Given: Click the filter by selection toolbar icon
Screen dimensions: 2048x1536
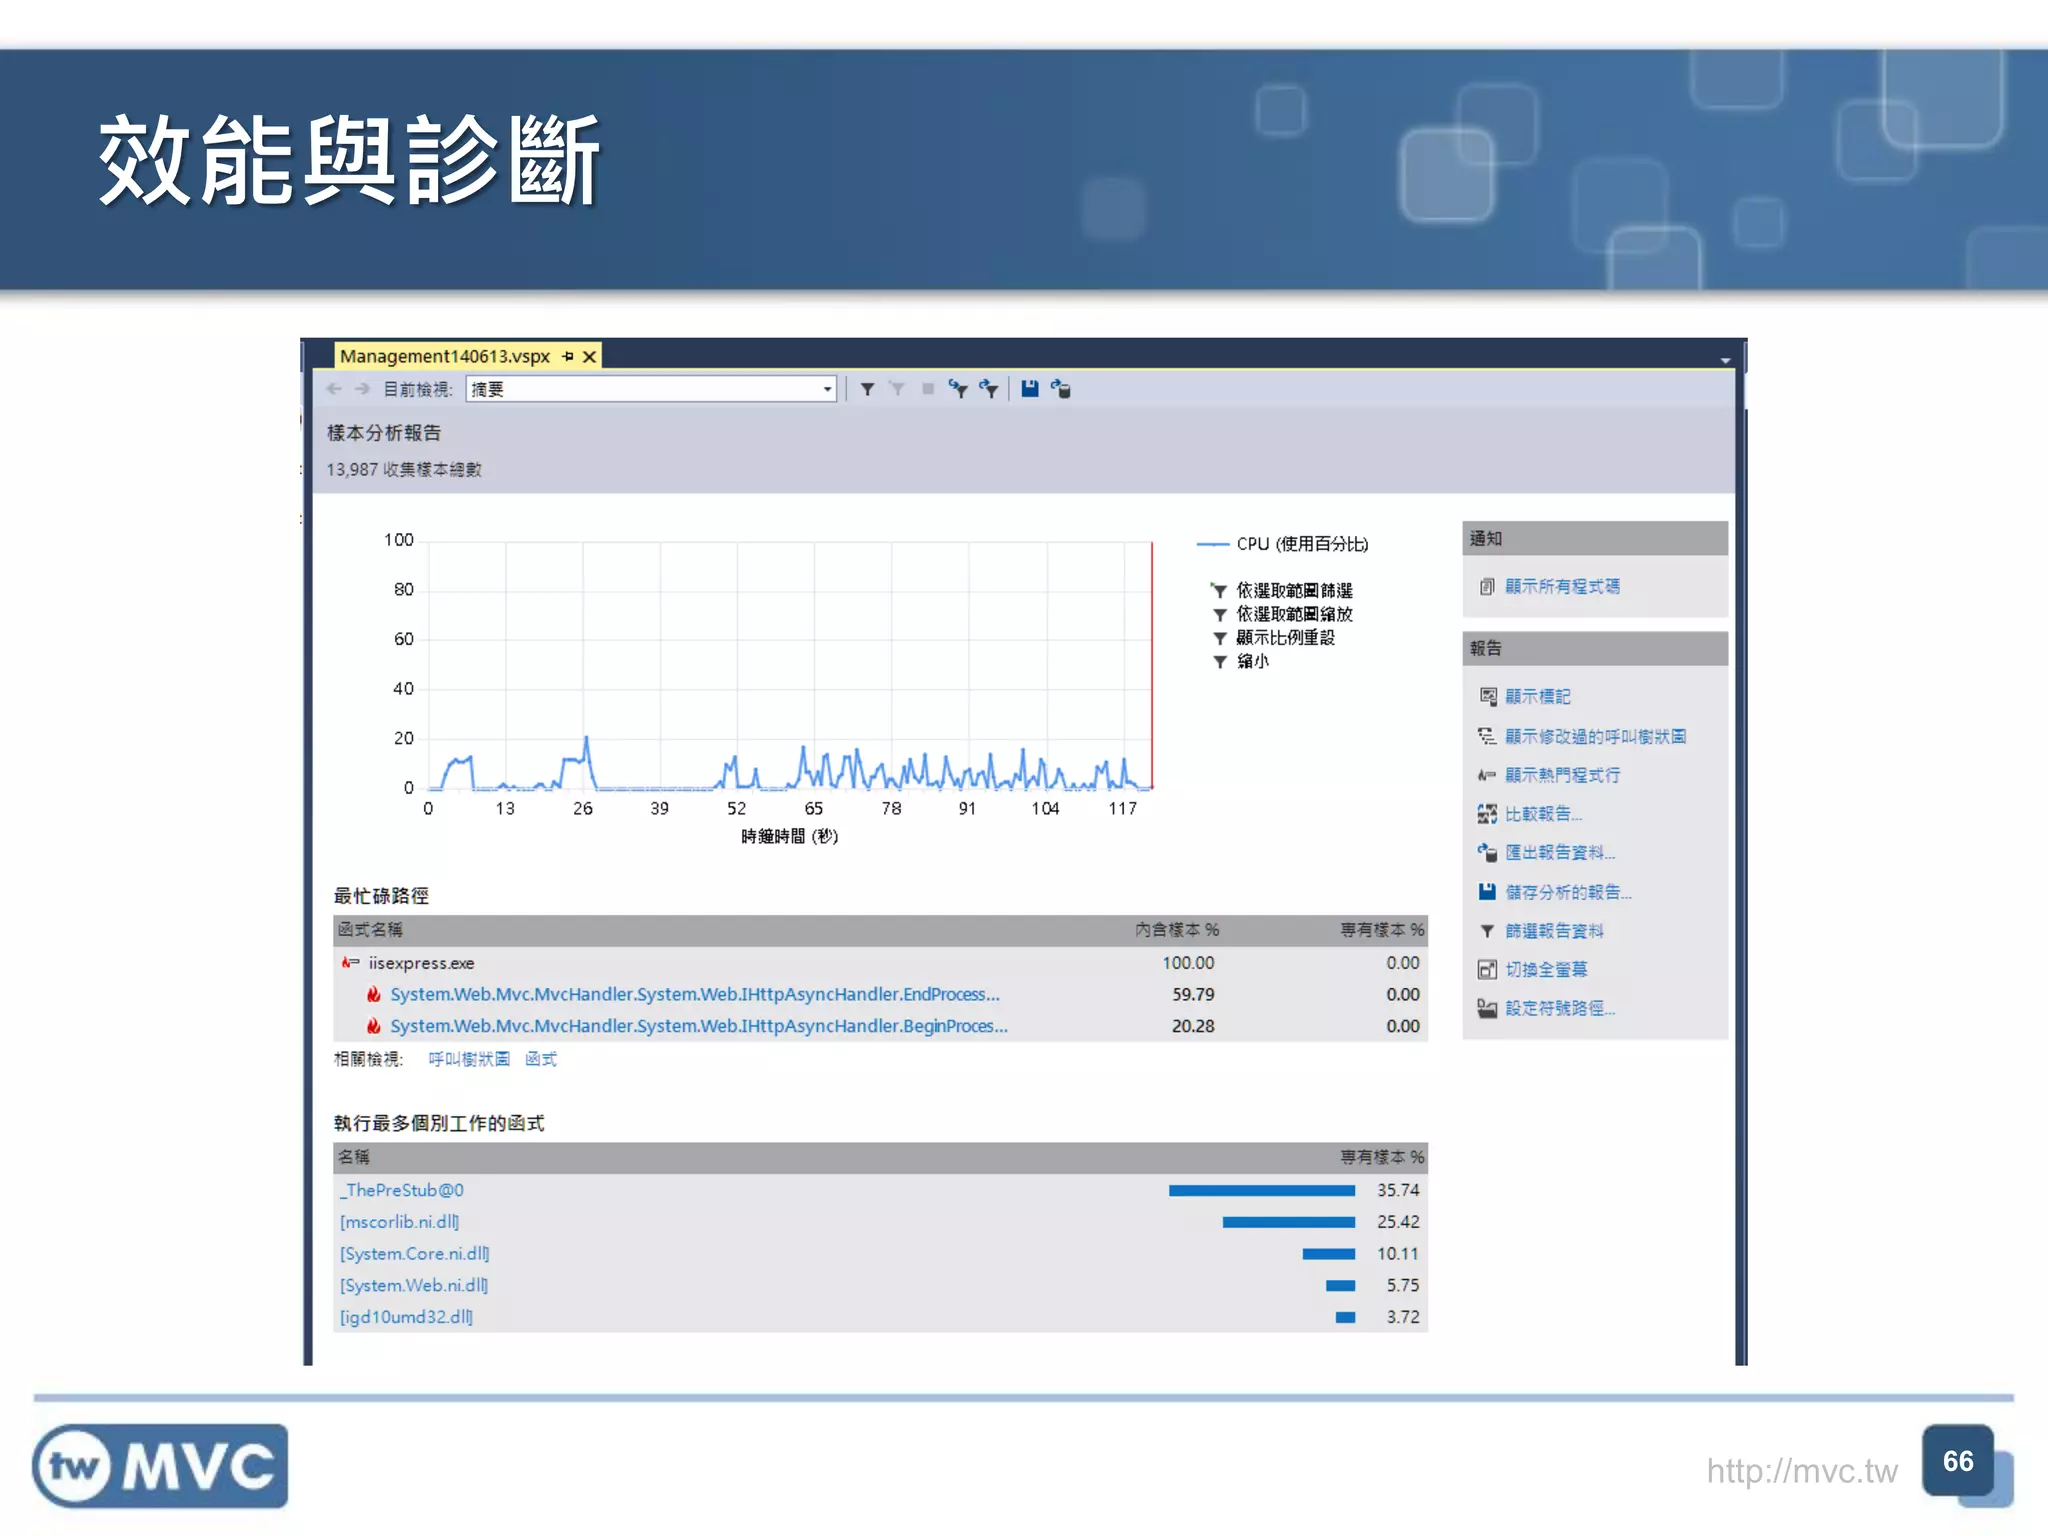Looking at the screenshot, I should 958,389.
